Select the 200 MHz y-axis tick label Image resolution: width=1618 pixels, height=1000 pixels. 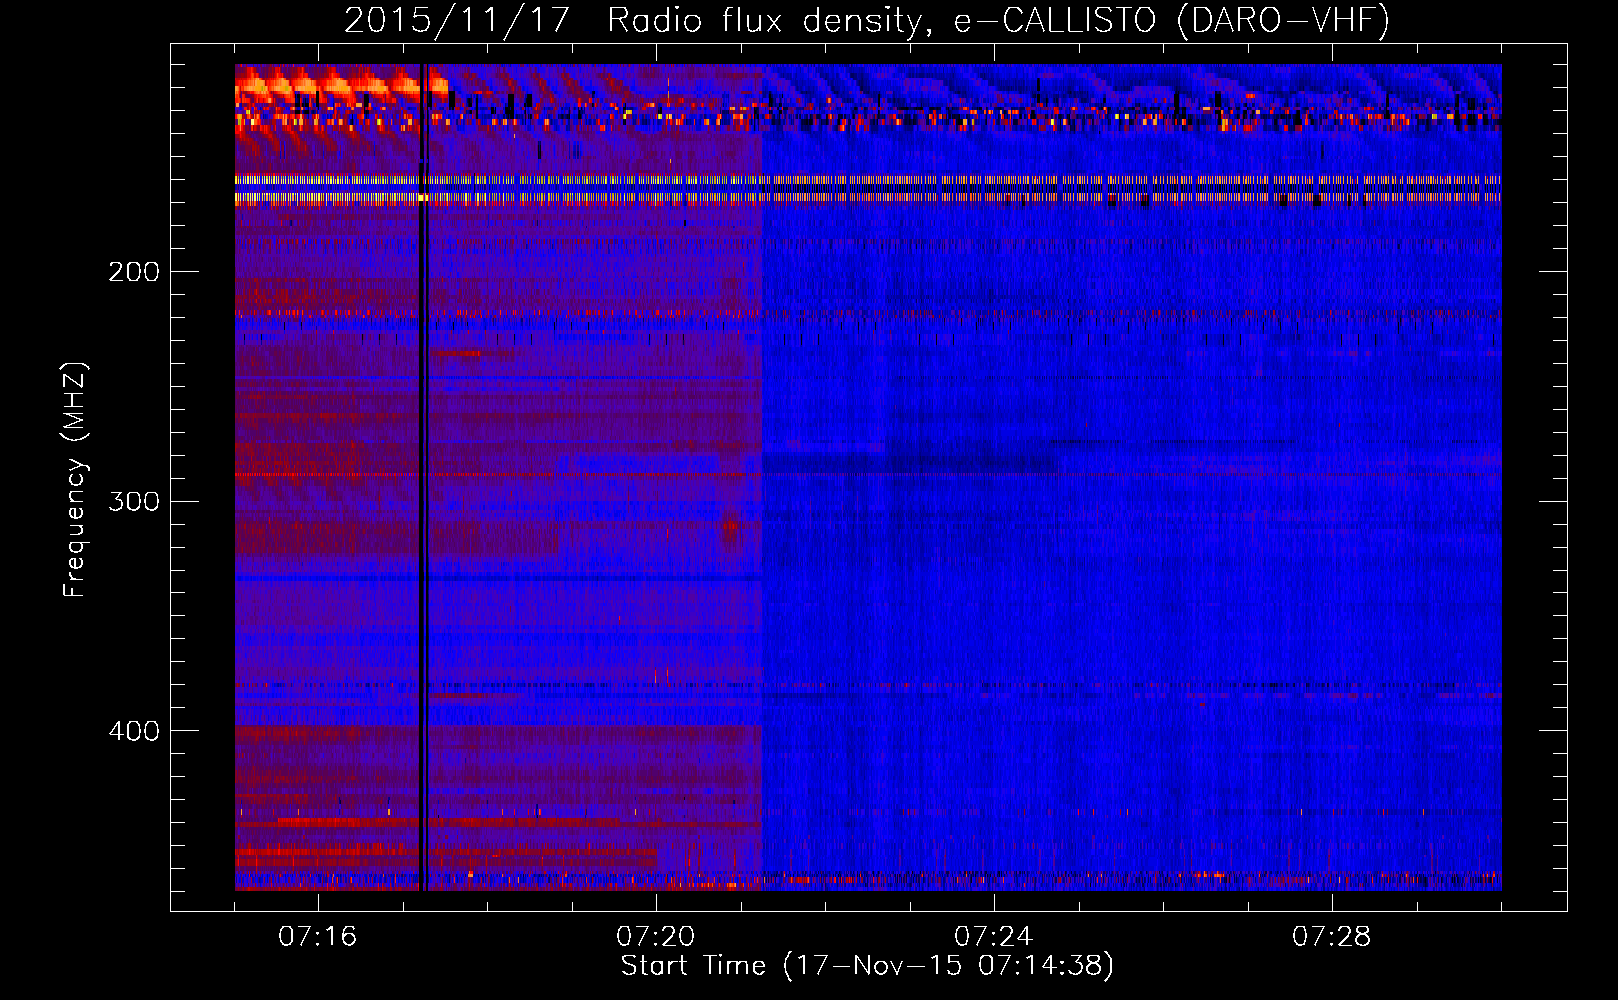point(134,272)
